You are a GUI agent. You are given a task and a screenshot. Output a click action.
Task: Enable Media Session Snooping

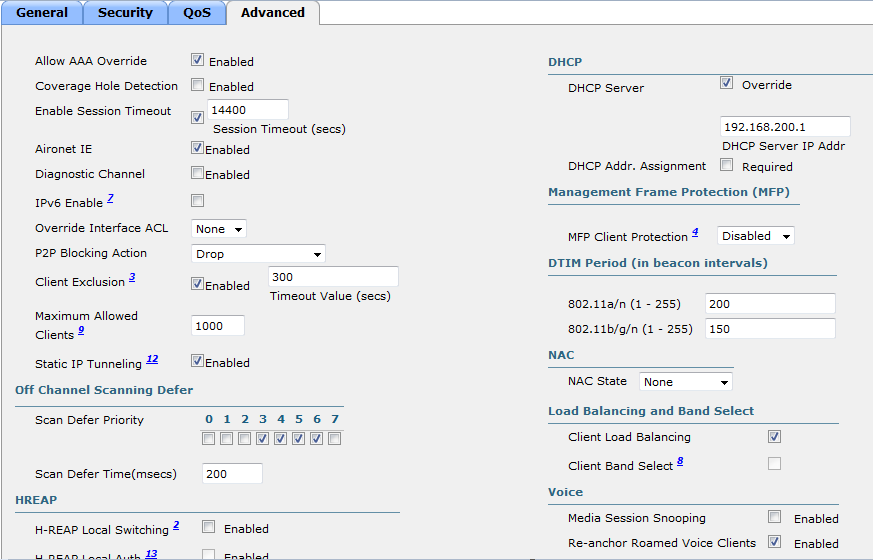(774, 517)
